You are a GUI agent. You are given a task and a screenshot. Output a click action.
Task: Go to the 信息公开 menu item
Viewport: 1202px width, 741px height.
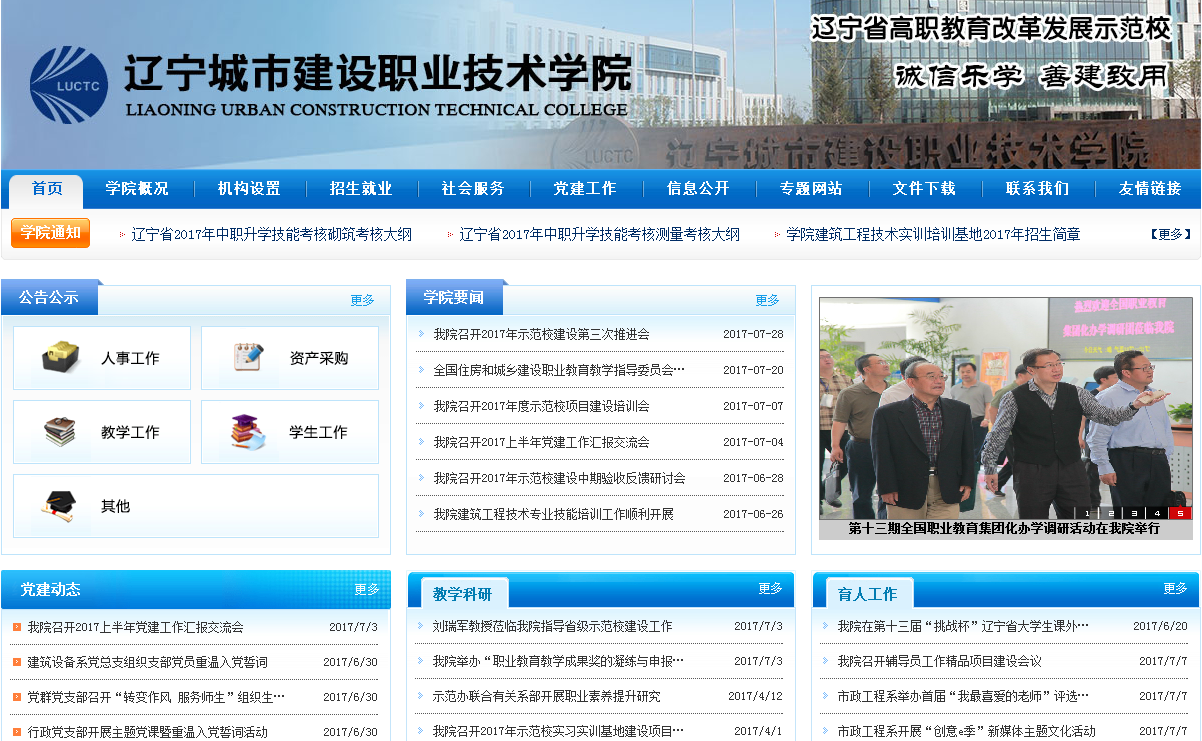pyautogui.click(x=698, y=188)
